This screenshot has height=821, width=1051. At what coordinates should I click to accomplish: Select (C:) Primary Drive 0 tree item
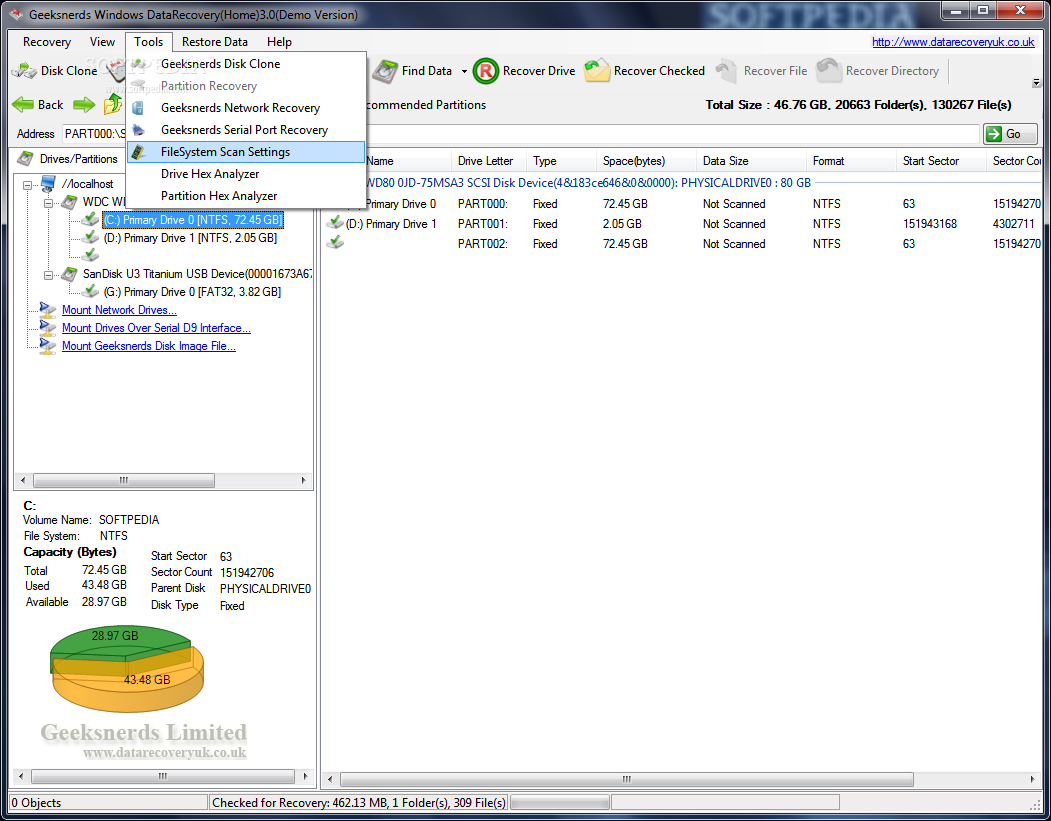click(193, 220)
